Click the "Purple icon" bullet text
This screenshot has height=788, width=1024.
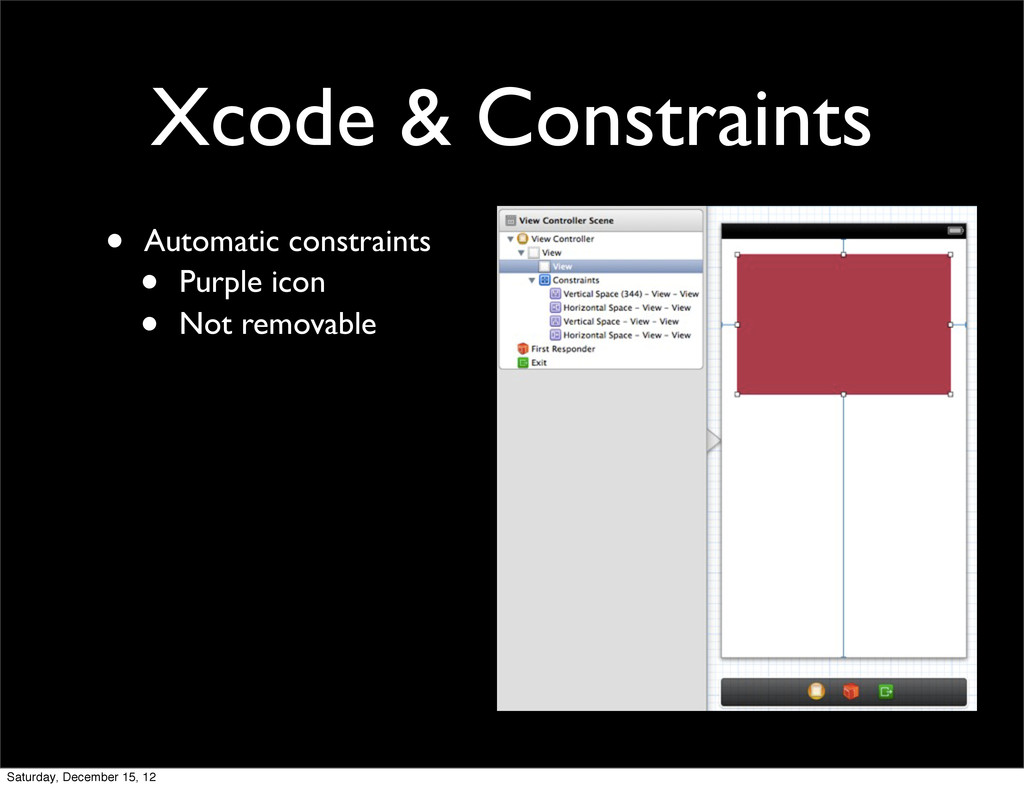(252, 282)
